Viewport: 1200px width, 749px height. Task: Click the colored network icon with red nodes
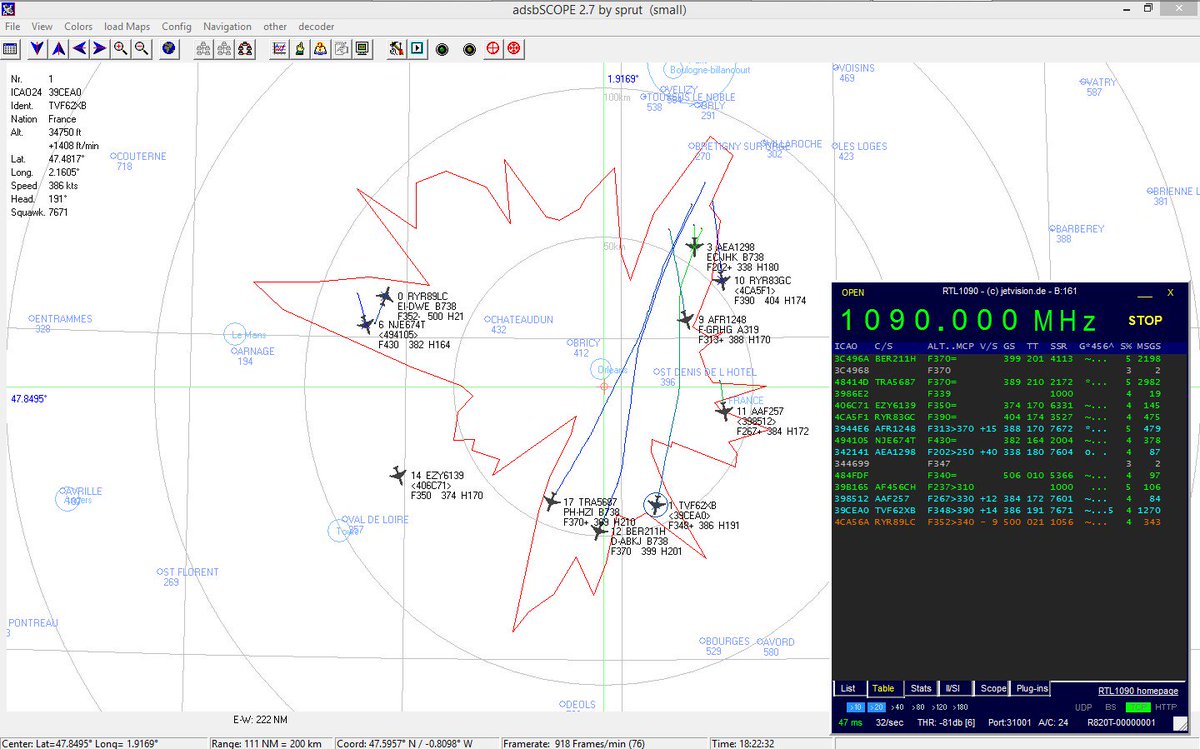tap(245, 47)
